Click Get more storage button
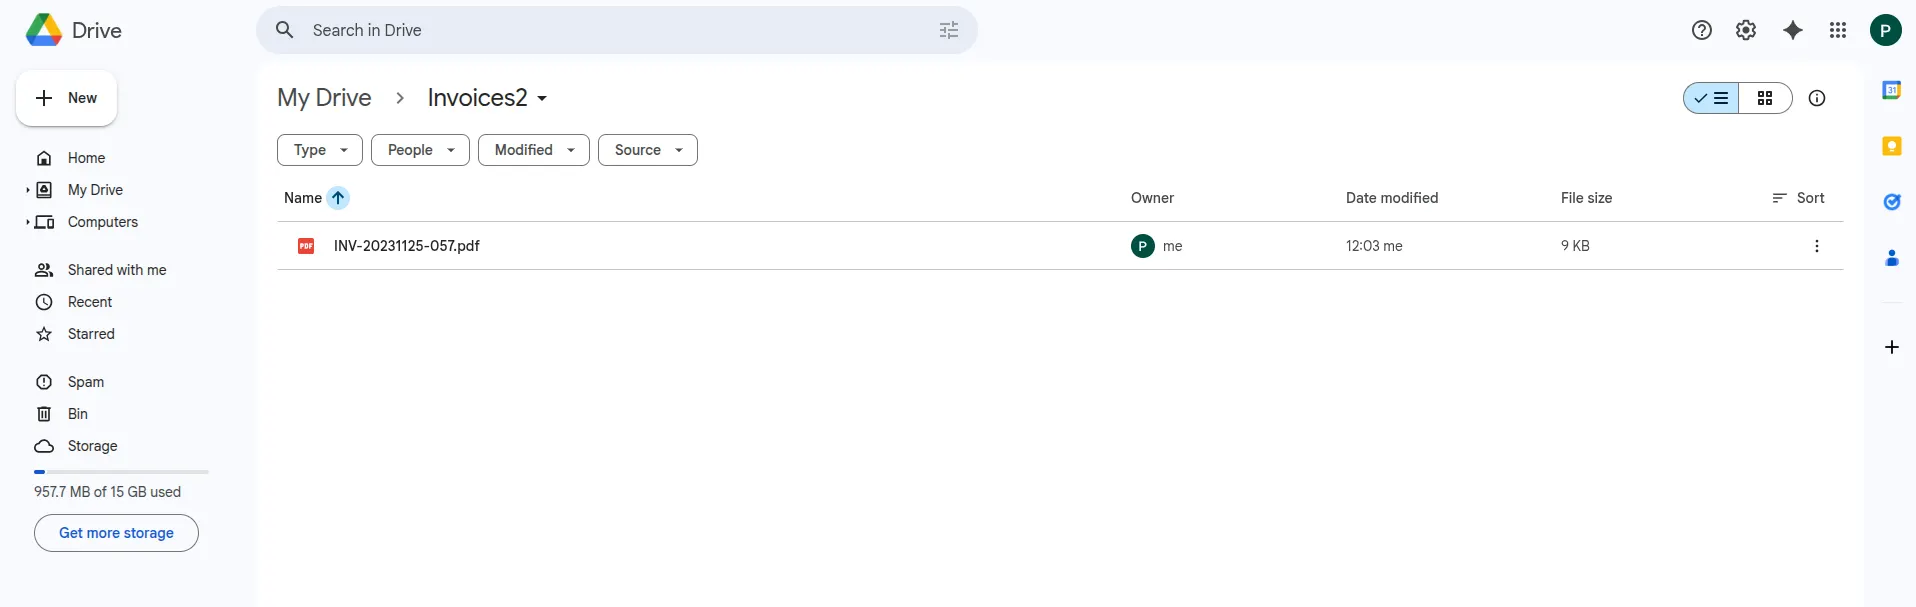Viewport: 1916px width, 607px height. pyautogui.click(x=116, y=533)
